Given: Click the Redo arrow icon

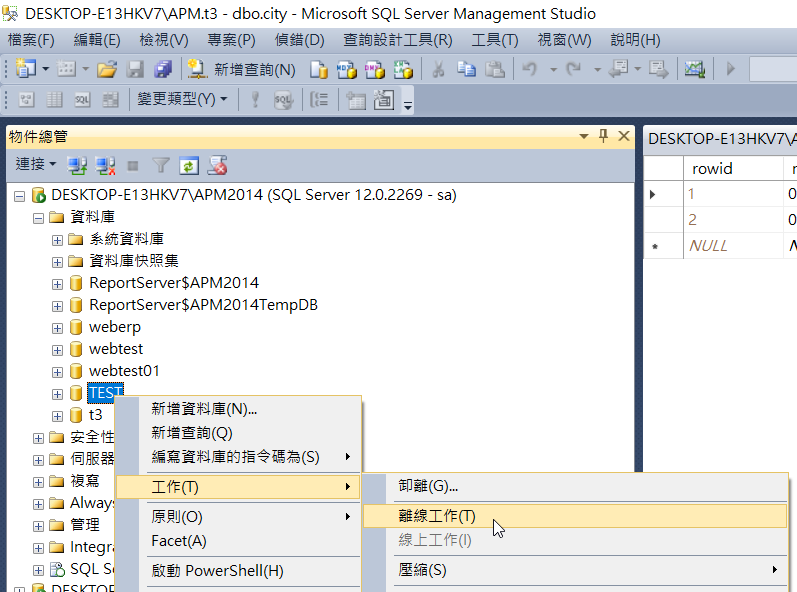Looking at the screenshot, I should (574, 69).
